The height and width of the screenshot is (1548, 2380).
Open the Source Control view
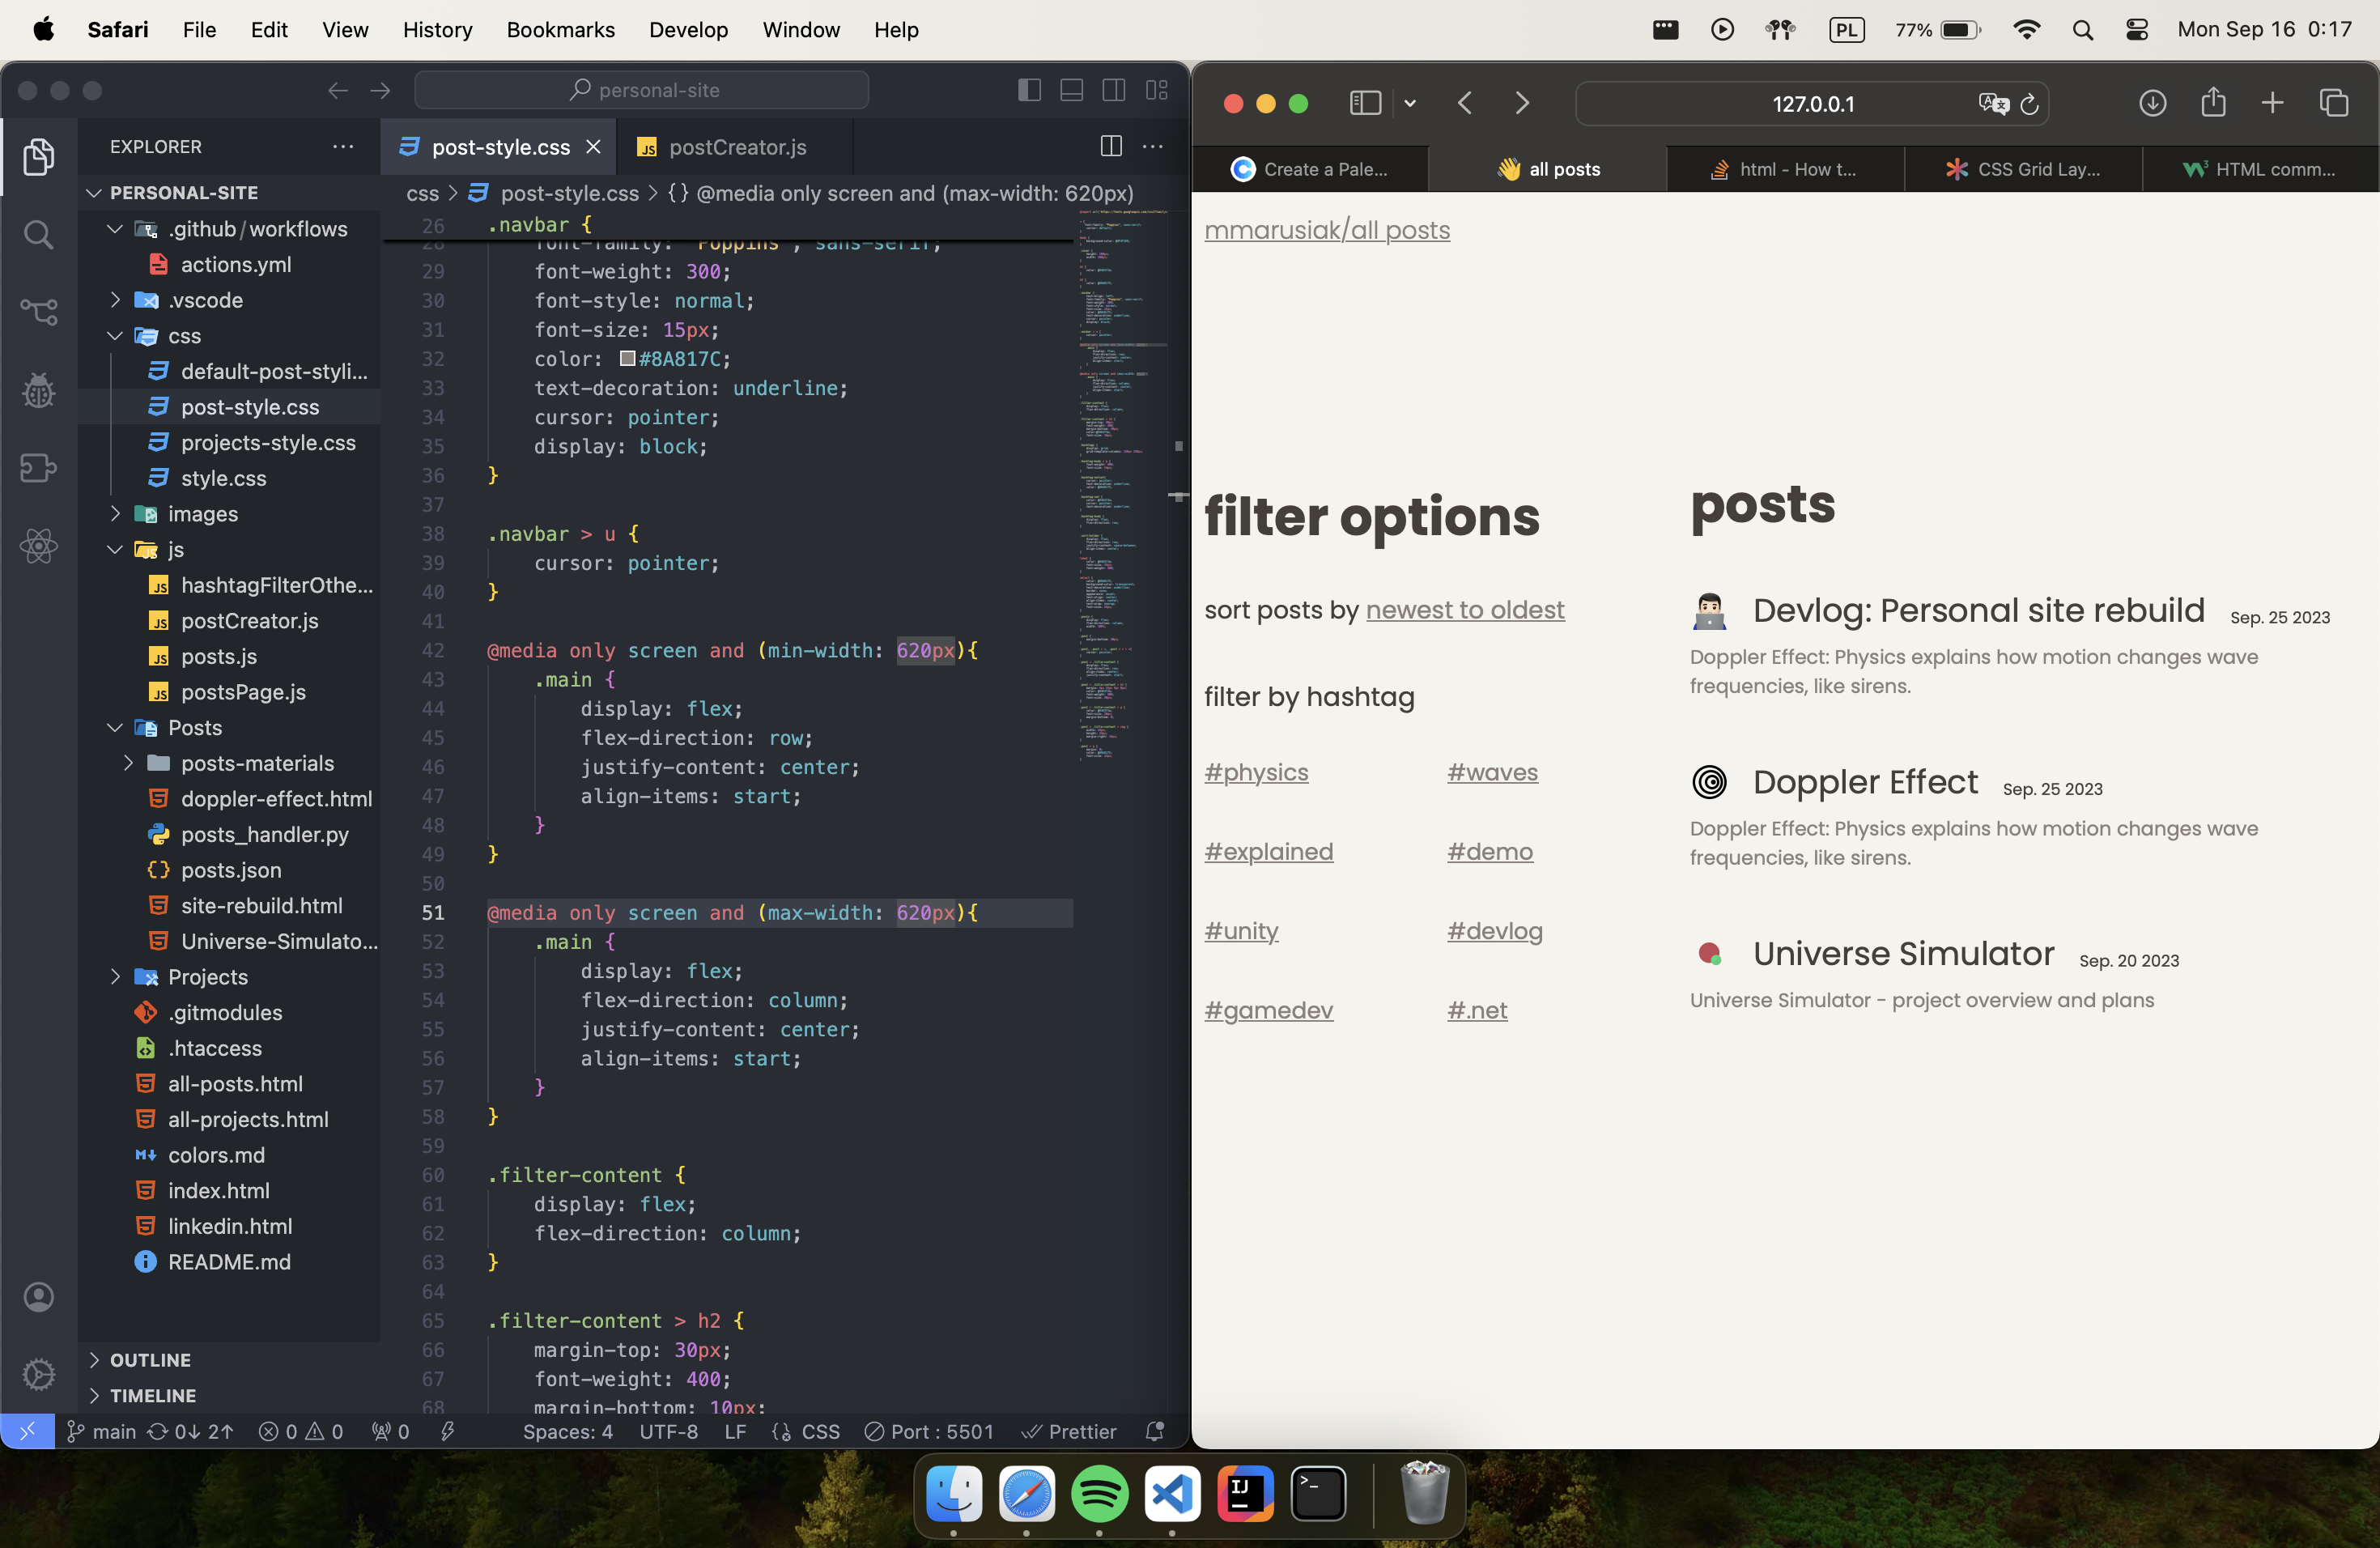click(x=38, y=312)
